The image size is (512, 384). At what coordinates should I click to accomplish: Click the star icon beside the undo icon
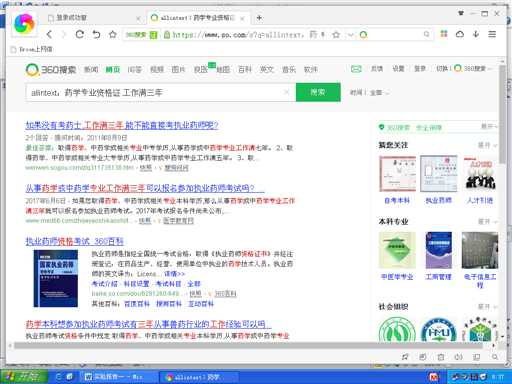113,34
